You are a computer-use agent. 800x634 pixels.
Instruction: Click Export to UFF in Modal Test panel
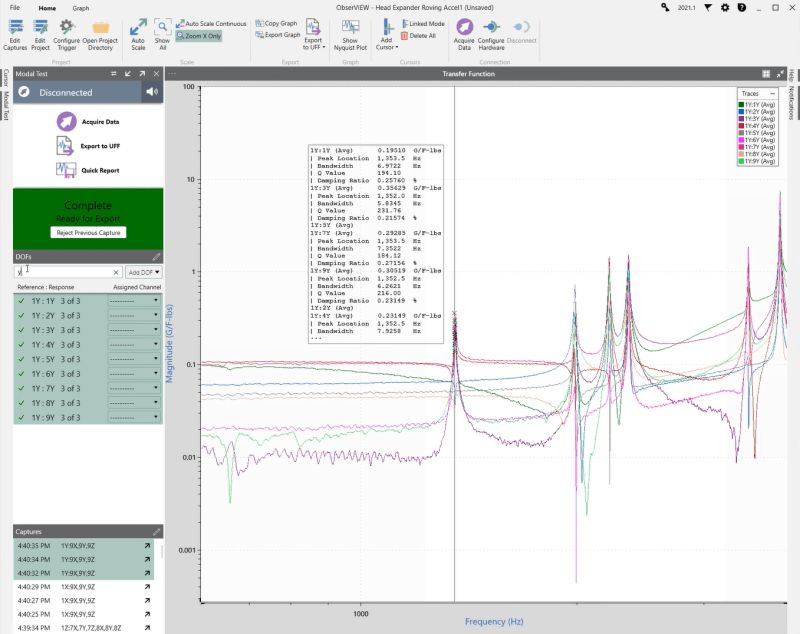coord(88,146)
